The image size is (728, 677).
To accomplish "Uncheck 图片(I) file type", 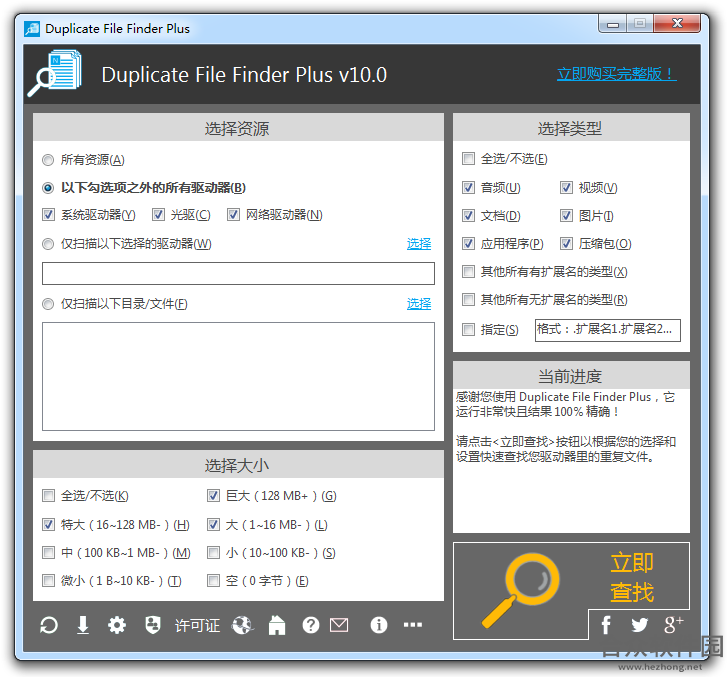I will tap(566, 215).
